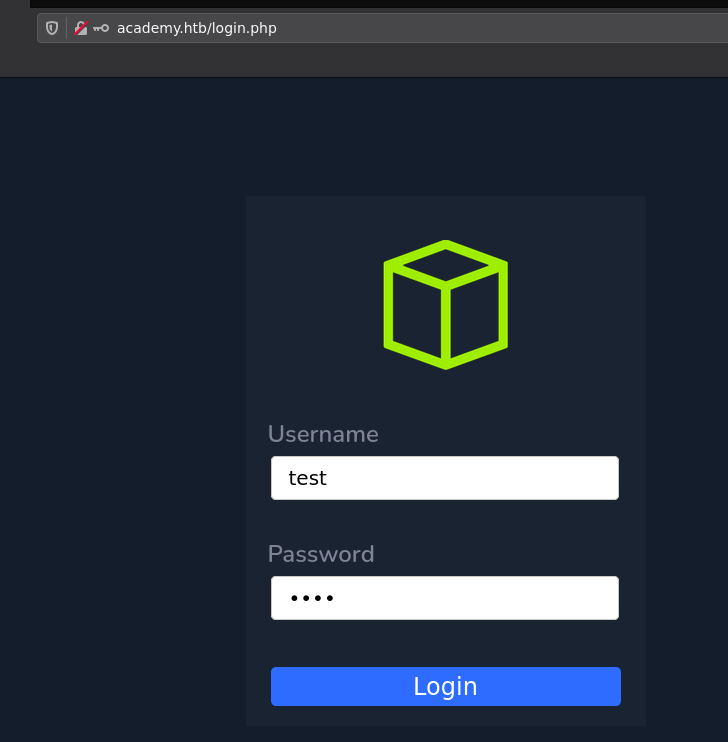Open the insecure connection padlock icon
The image size is (728, 742).
point(81,28)
